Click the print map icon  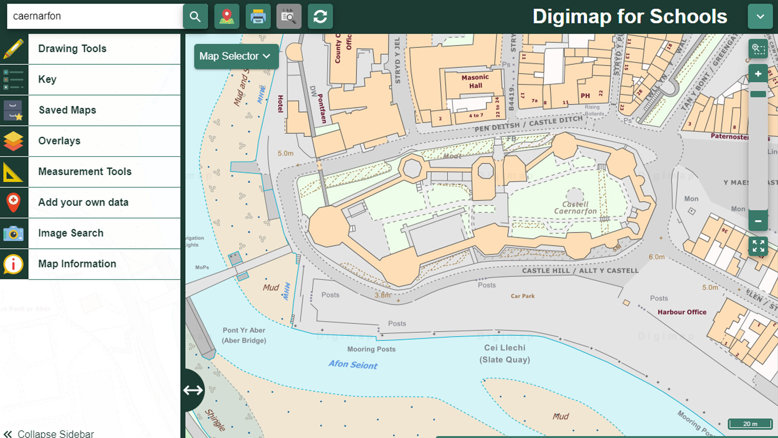(258, 16)
